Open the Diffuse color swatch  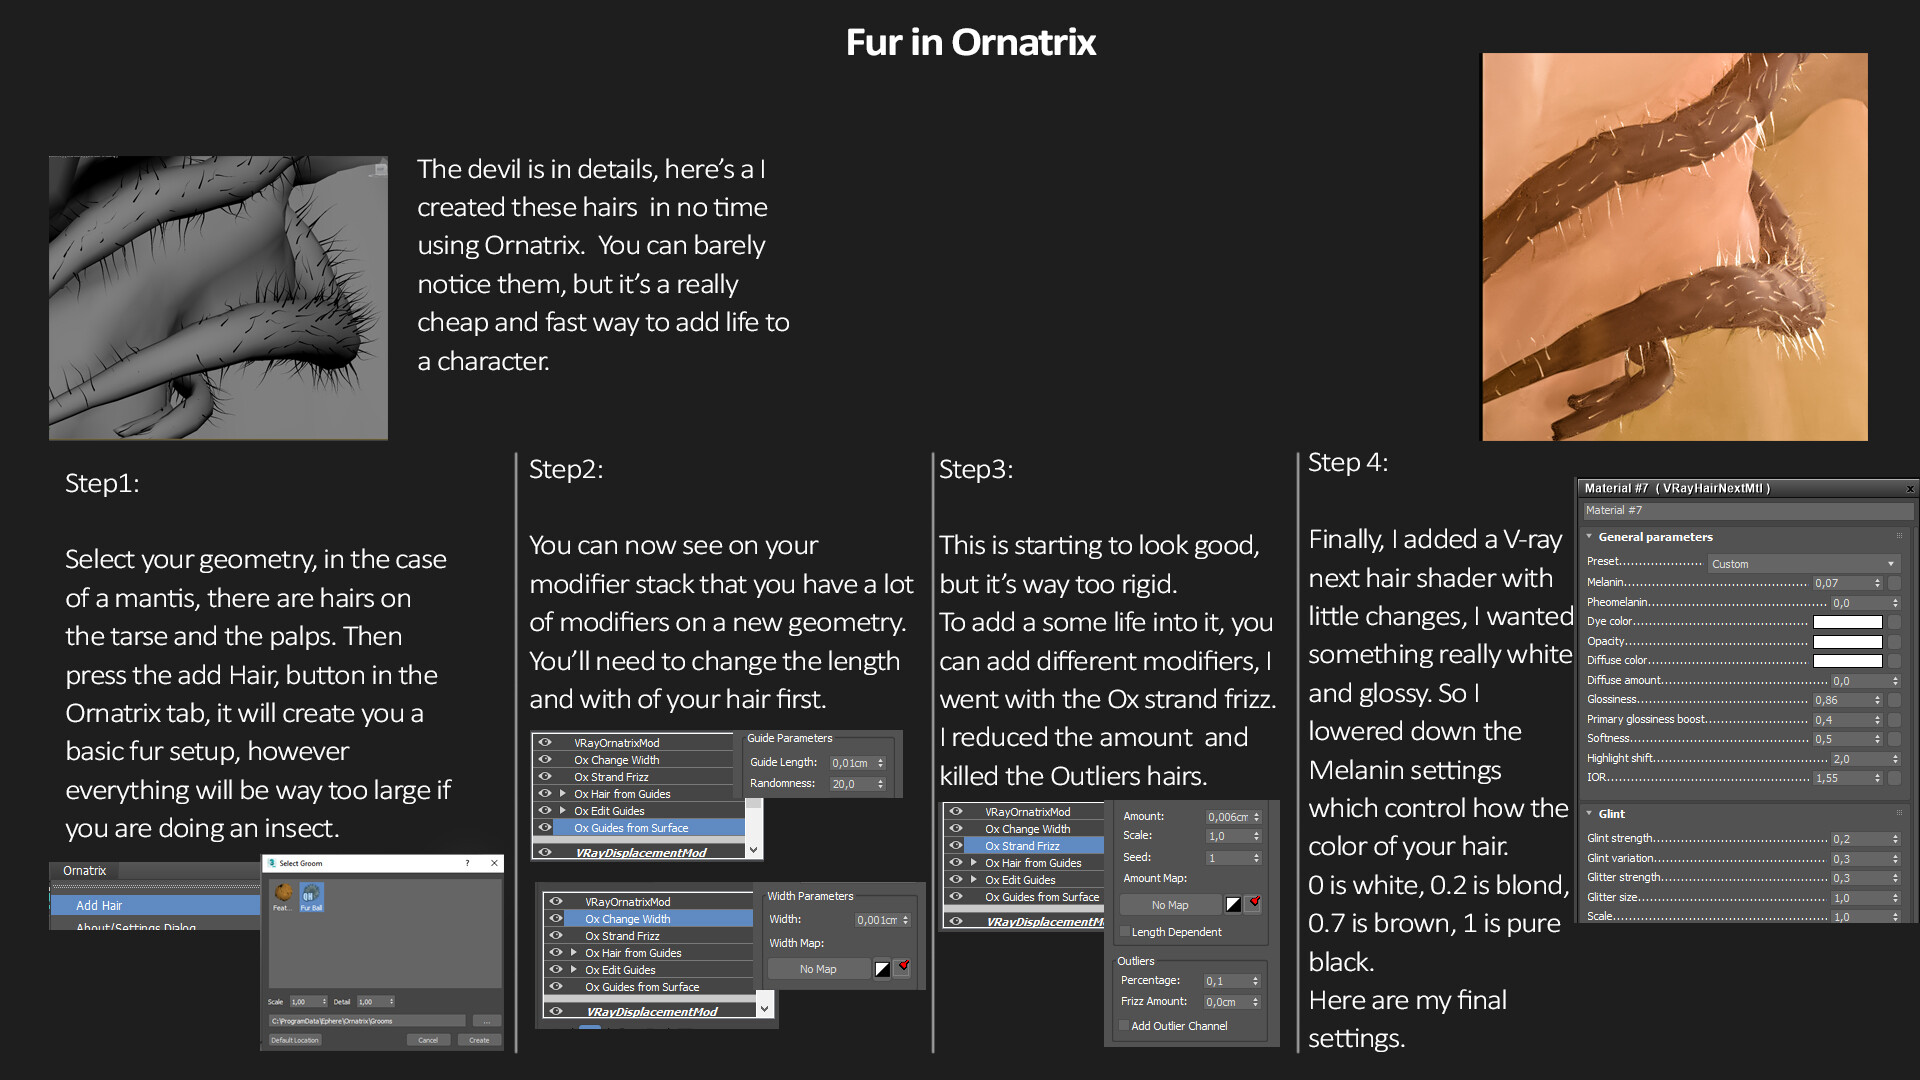coord(1848,661)
